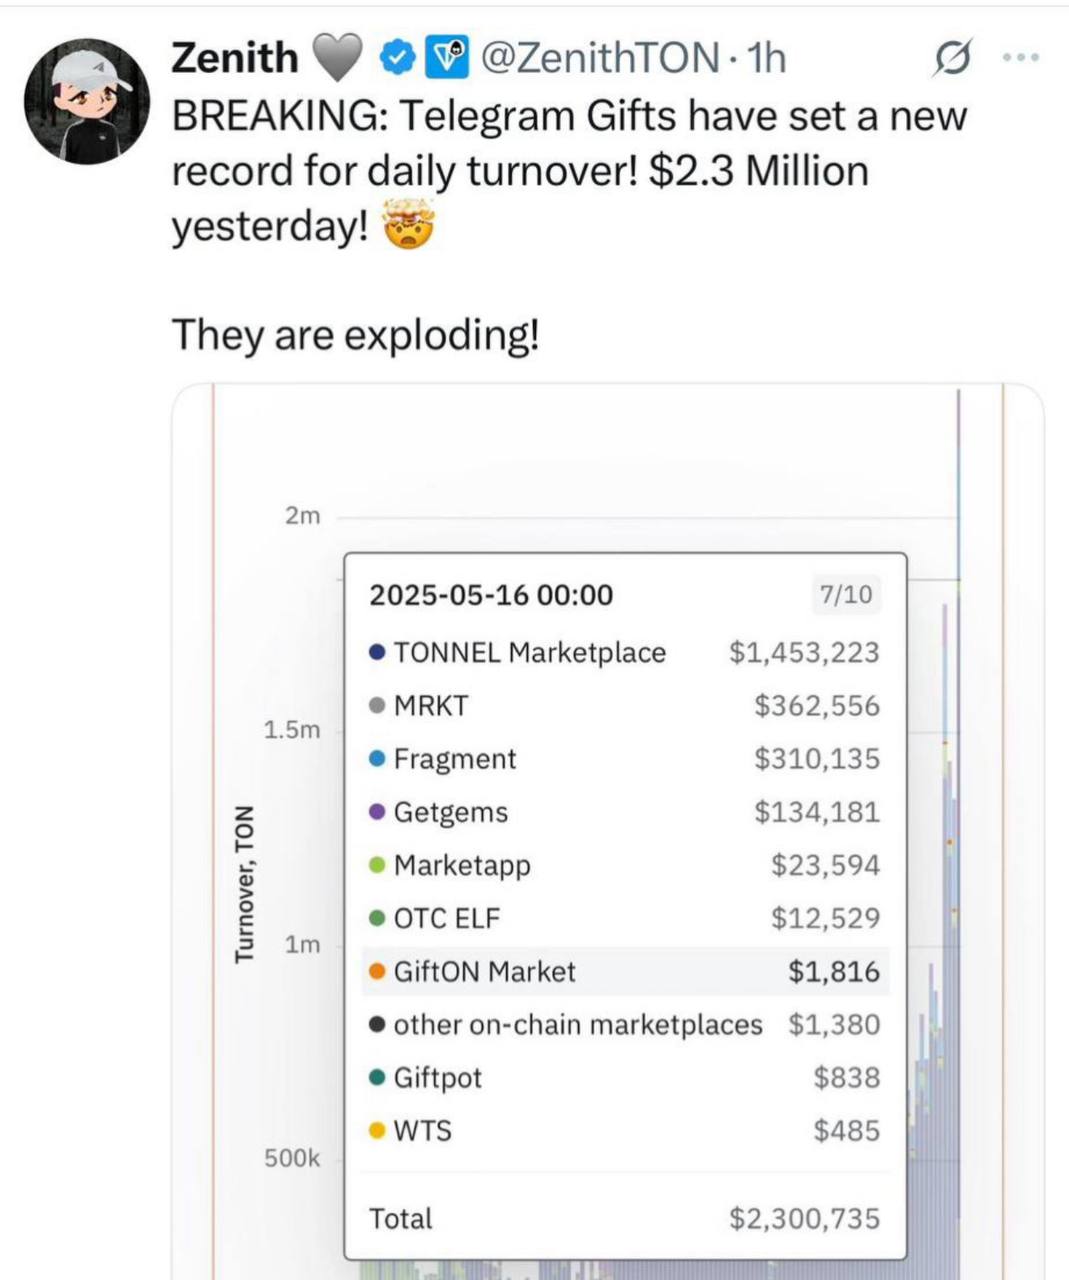Click the WTS yellow legend dot
This screenshot has height=1280, width=1069.
point(377,1130)
